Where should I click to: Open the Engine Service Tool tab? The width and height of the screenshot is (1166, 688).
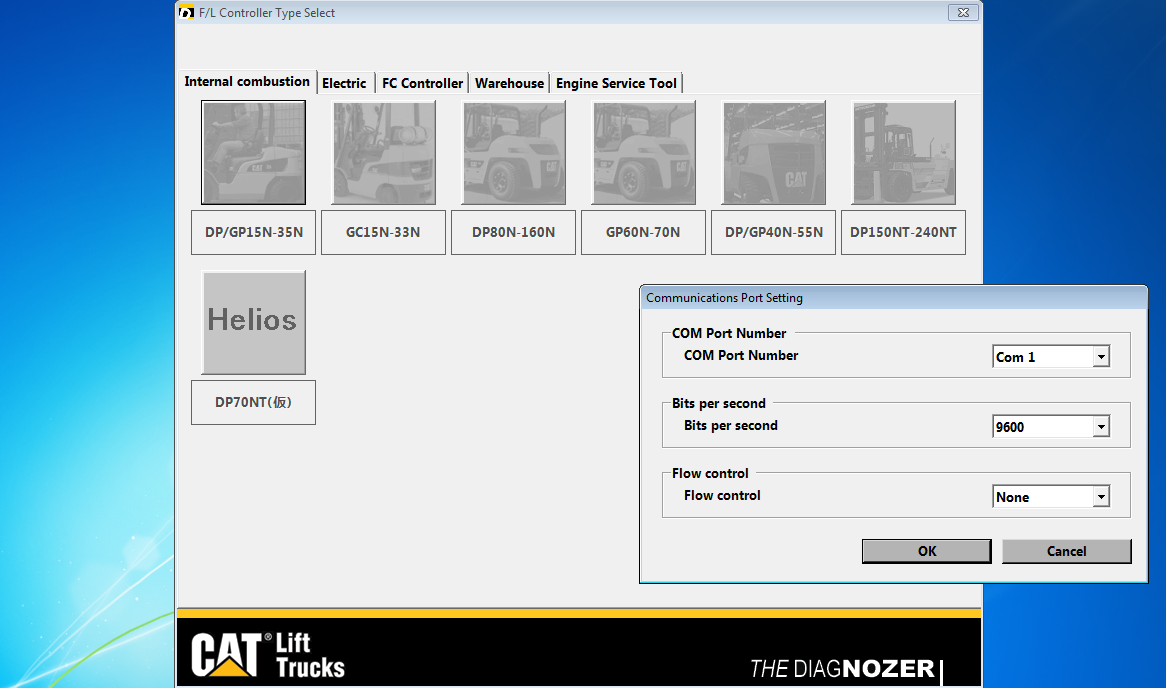pos(616,83)
